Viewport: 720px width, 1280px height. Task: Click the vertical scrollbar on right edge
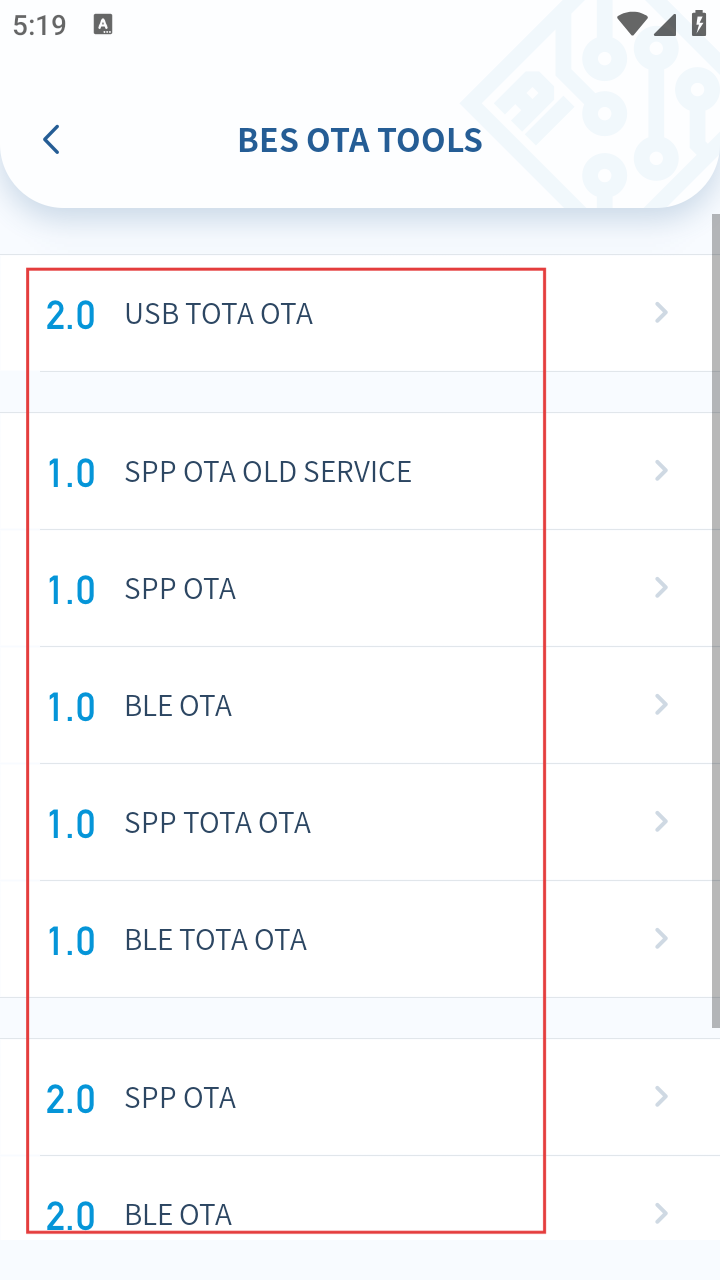[715, 620]
